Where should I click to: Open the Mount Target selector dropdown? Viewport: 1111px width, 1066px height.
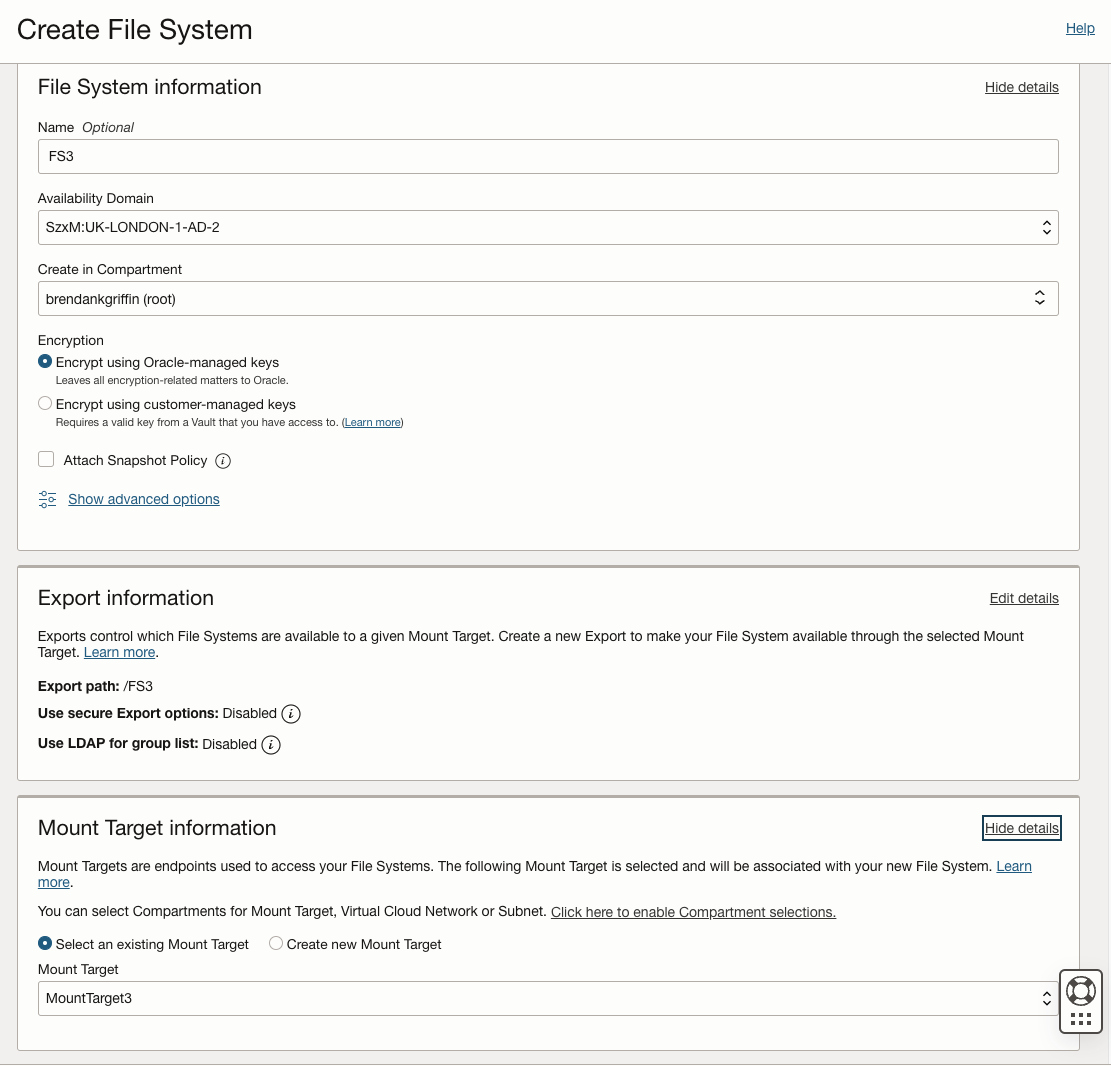pyautogui.click(x=1047, y=998)
